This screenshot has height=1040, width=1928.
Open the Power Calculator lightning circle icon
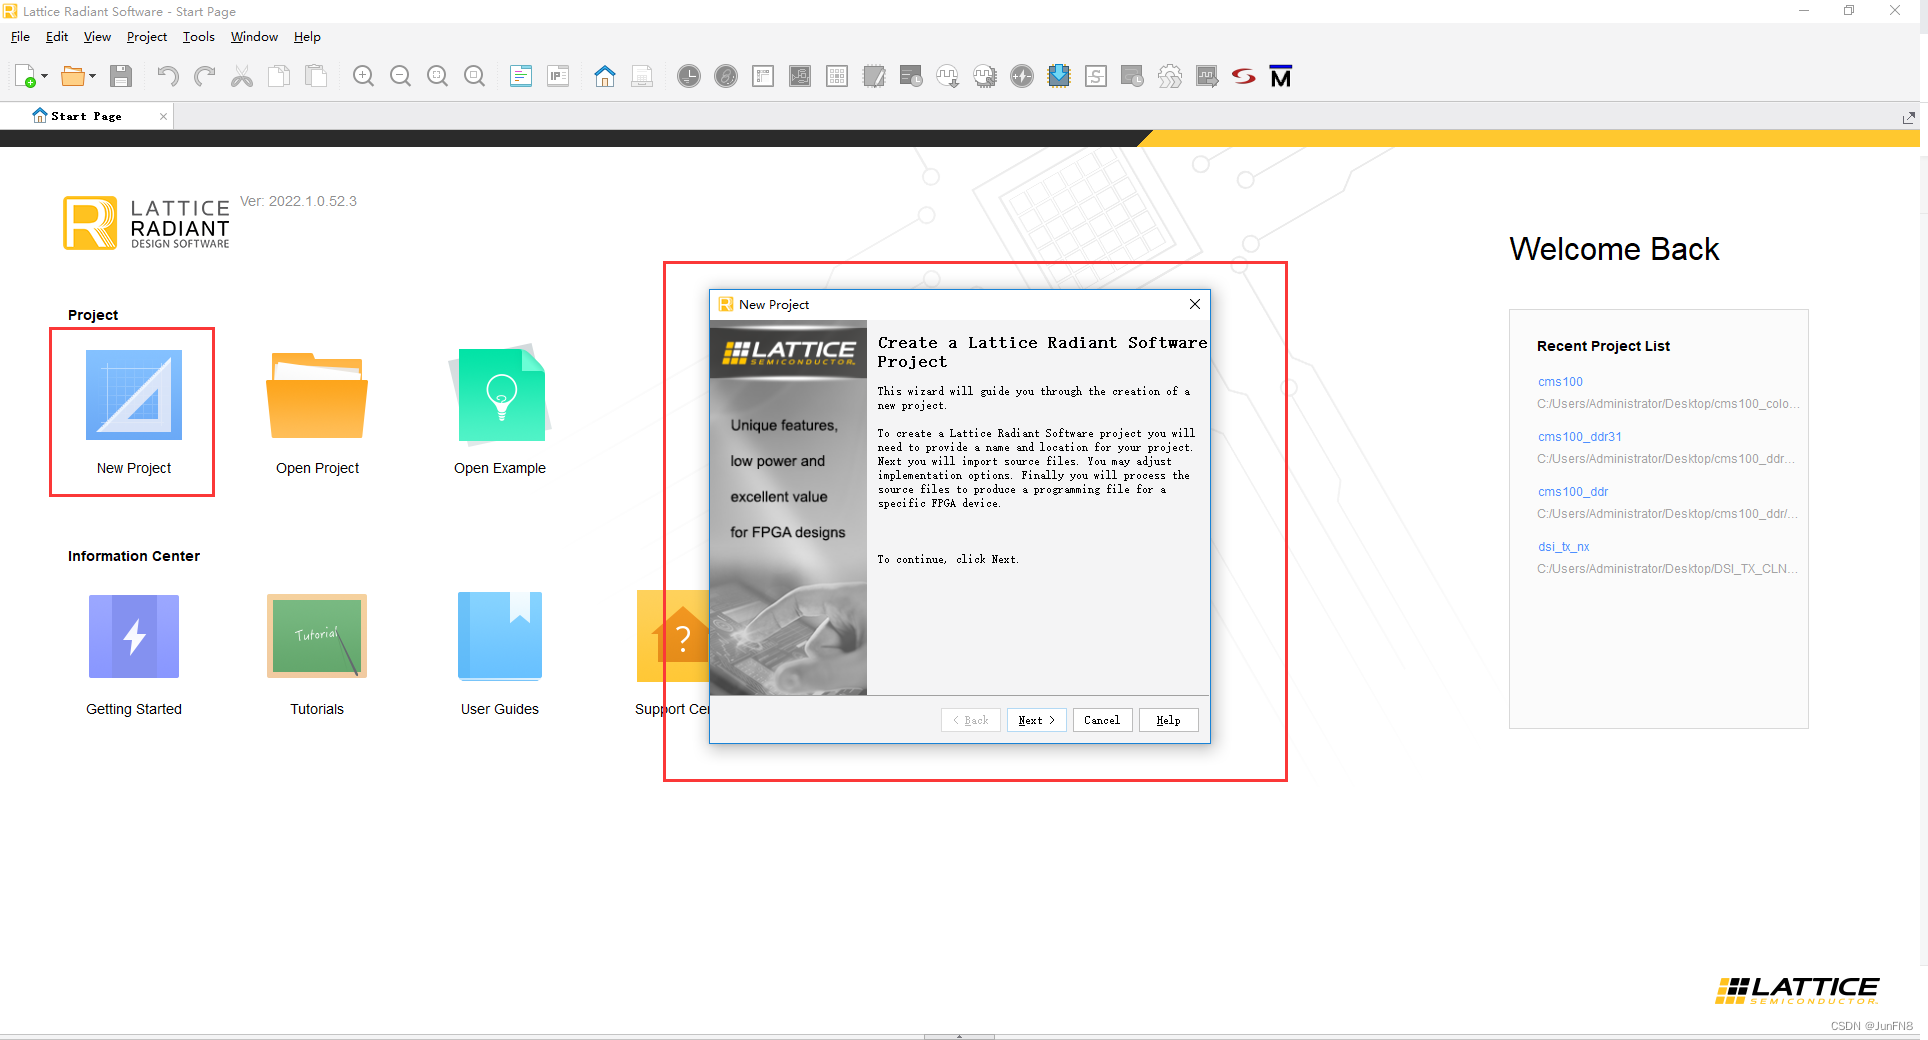[x=1022, y=76]
